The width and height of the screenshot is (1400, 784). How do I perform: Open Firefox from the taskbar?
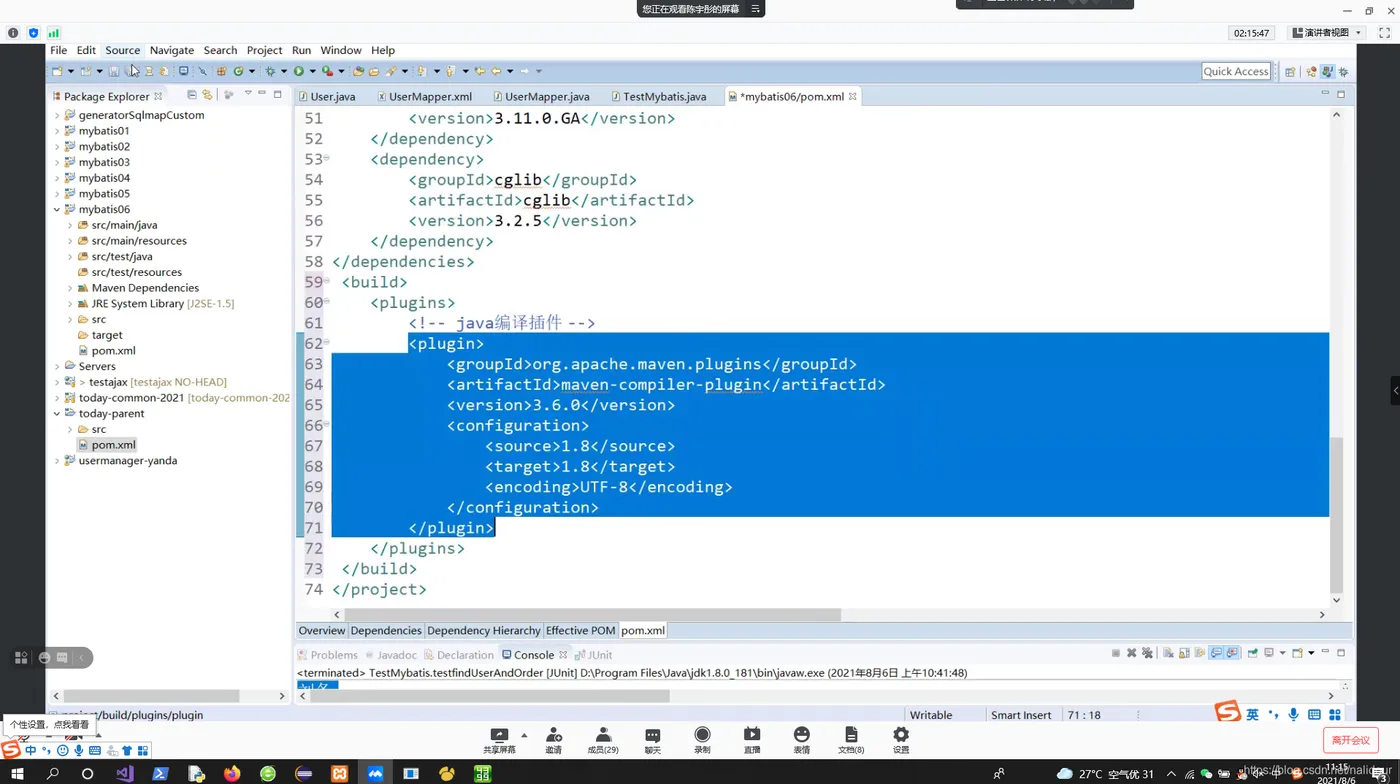(x=232, y=773)
